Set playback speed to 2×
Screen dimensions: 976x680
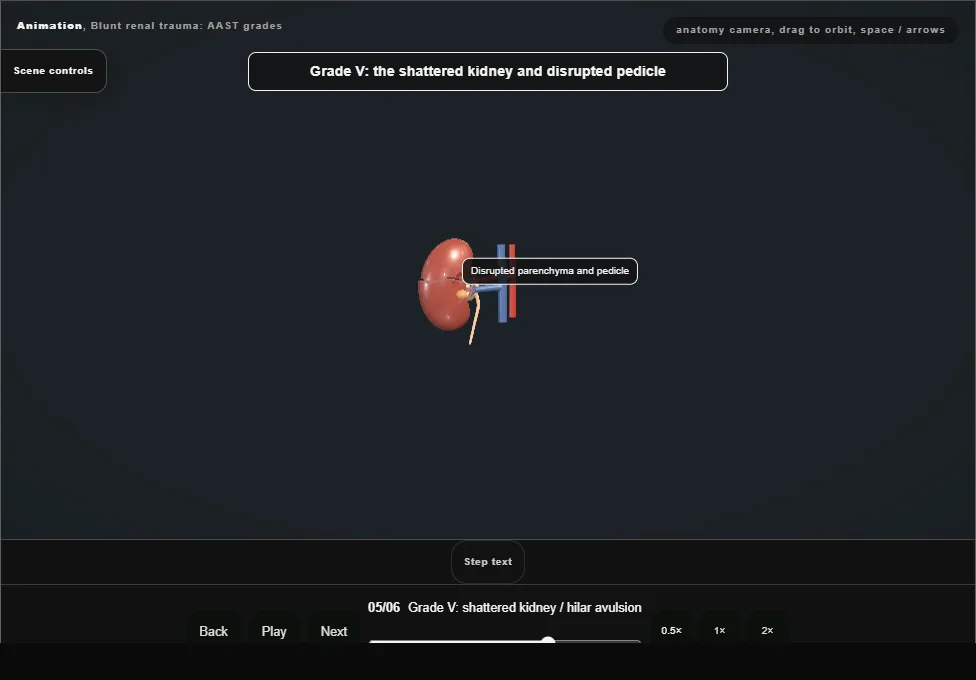(x=767, y=630)
